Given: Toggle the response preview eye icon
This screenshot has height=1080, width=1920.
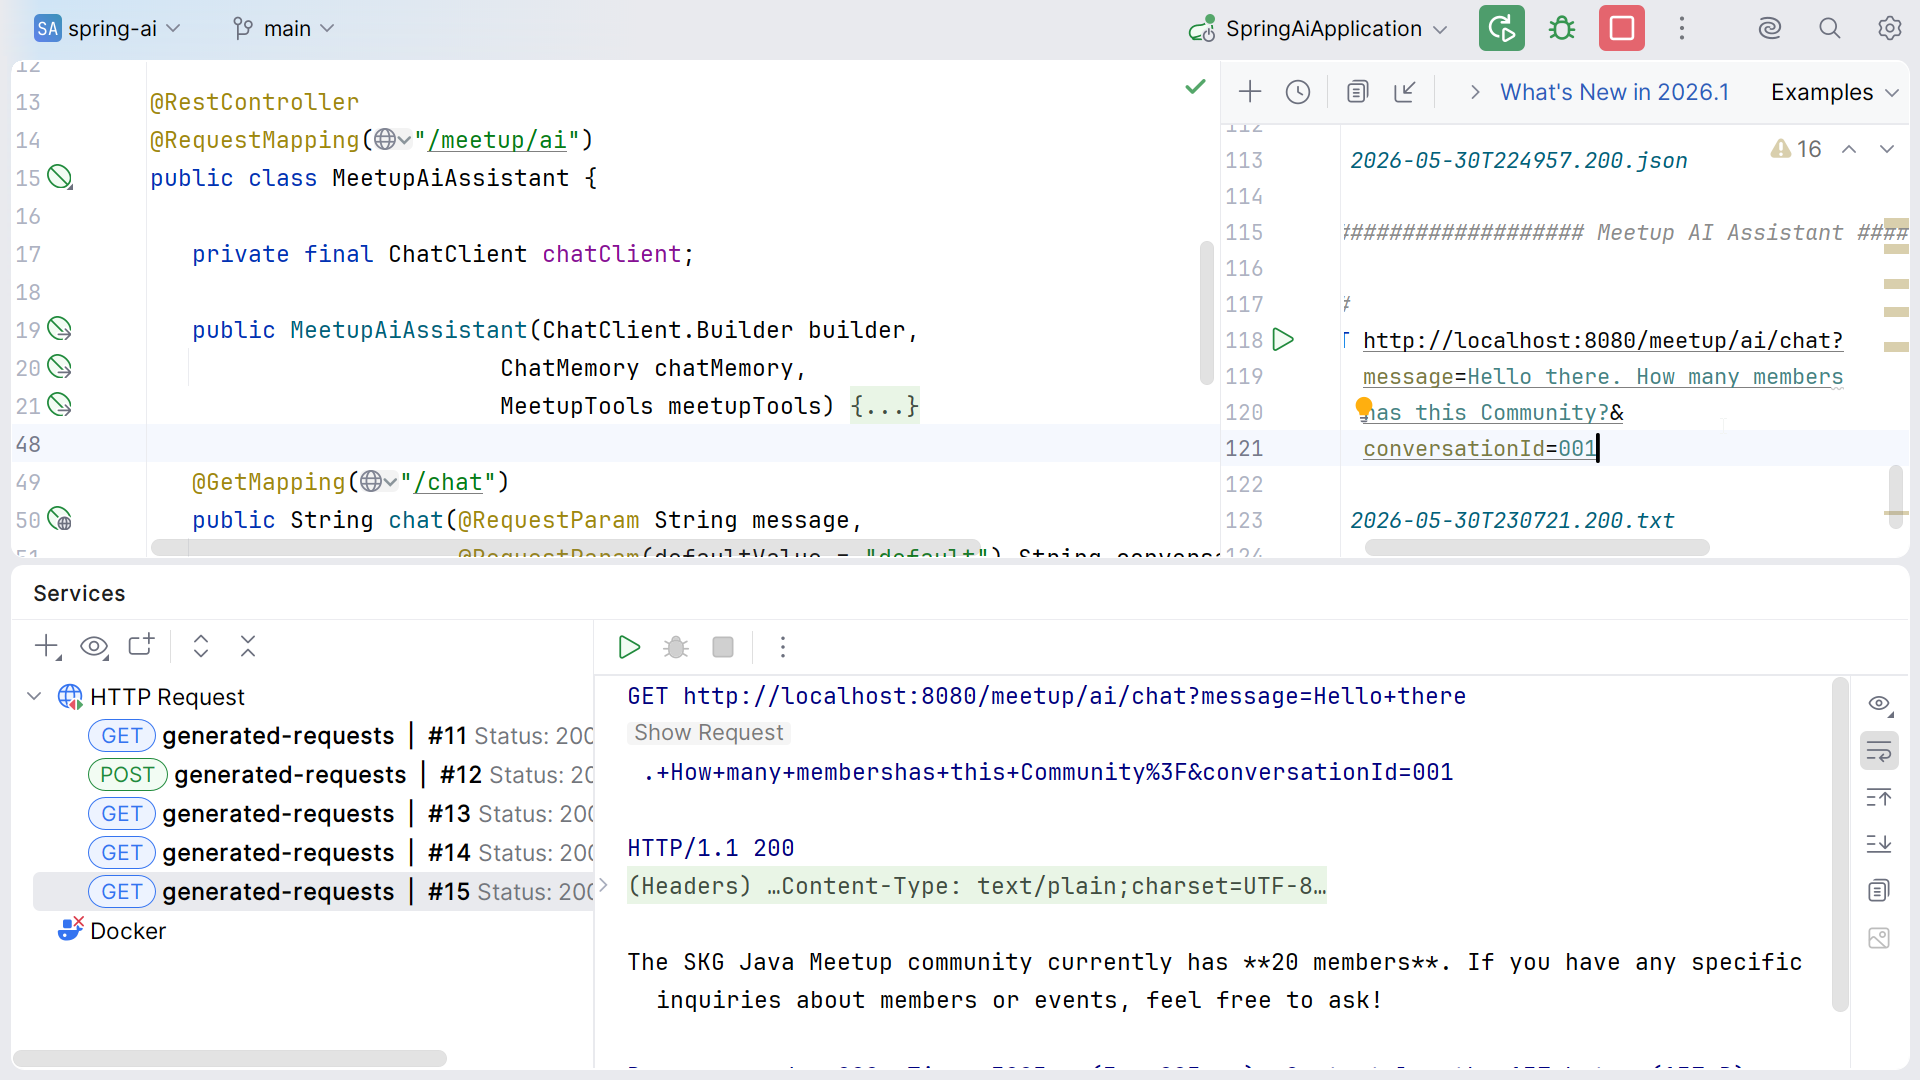Looking at the screenshot, I should [1879, 704].
